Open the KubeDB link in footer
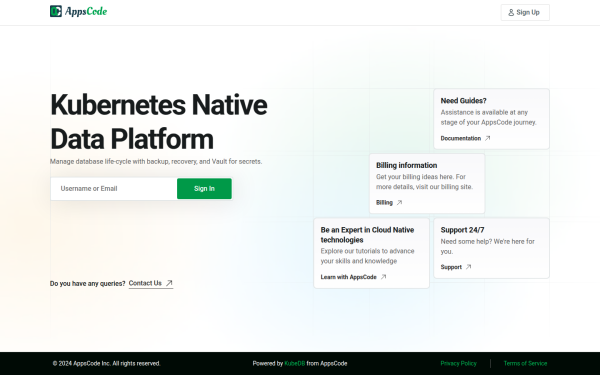This screenshot has height=375, width=600. [x=295, y=364]
